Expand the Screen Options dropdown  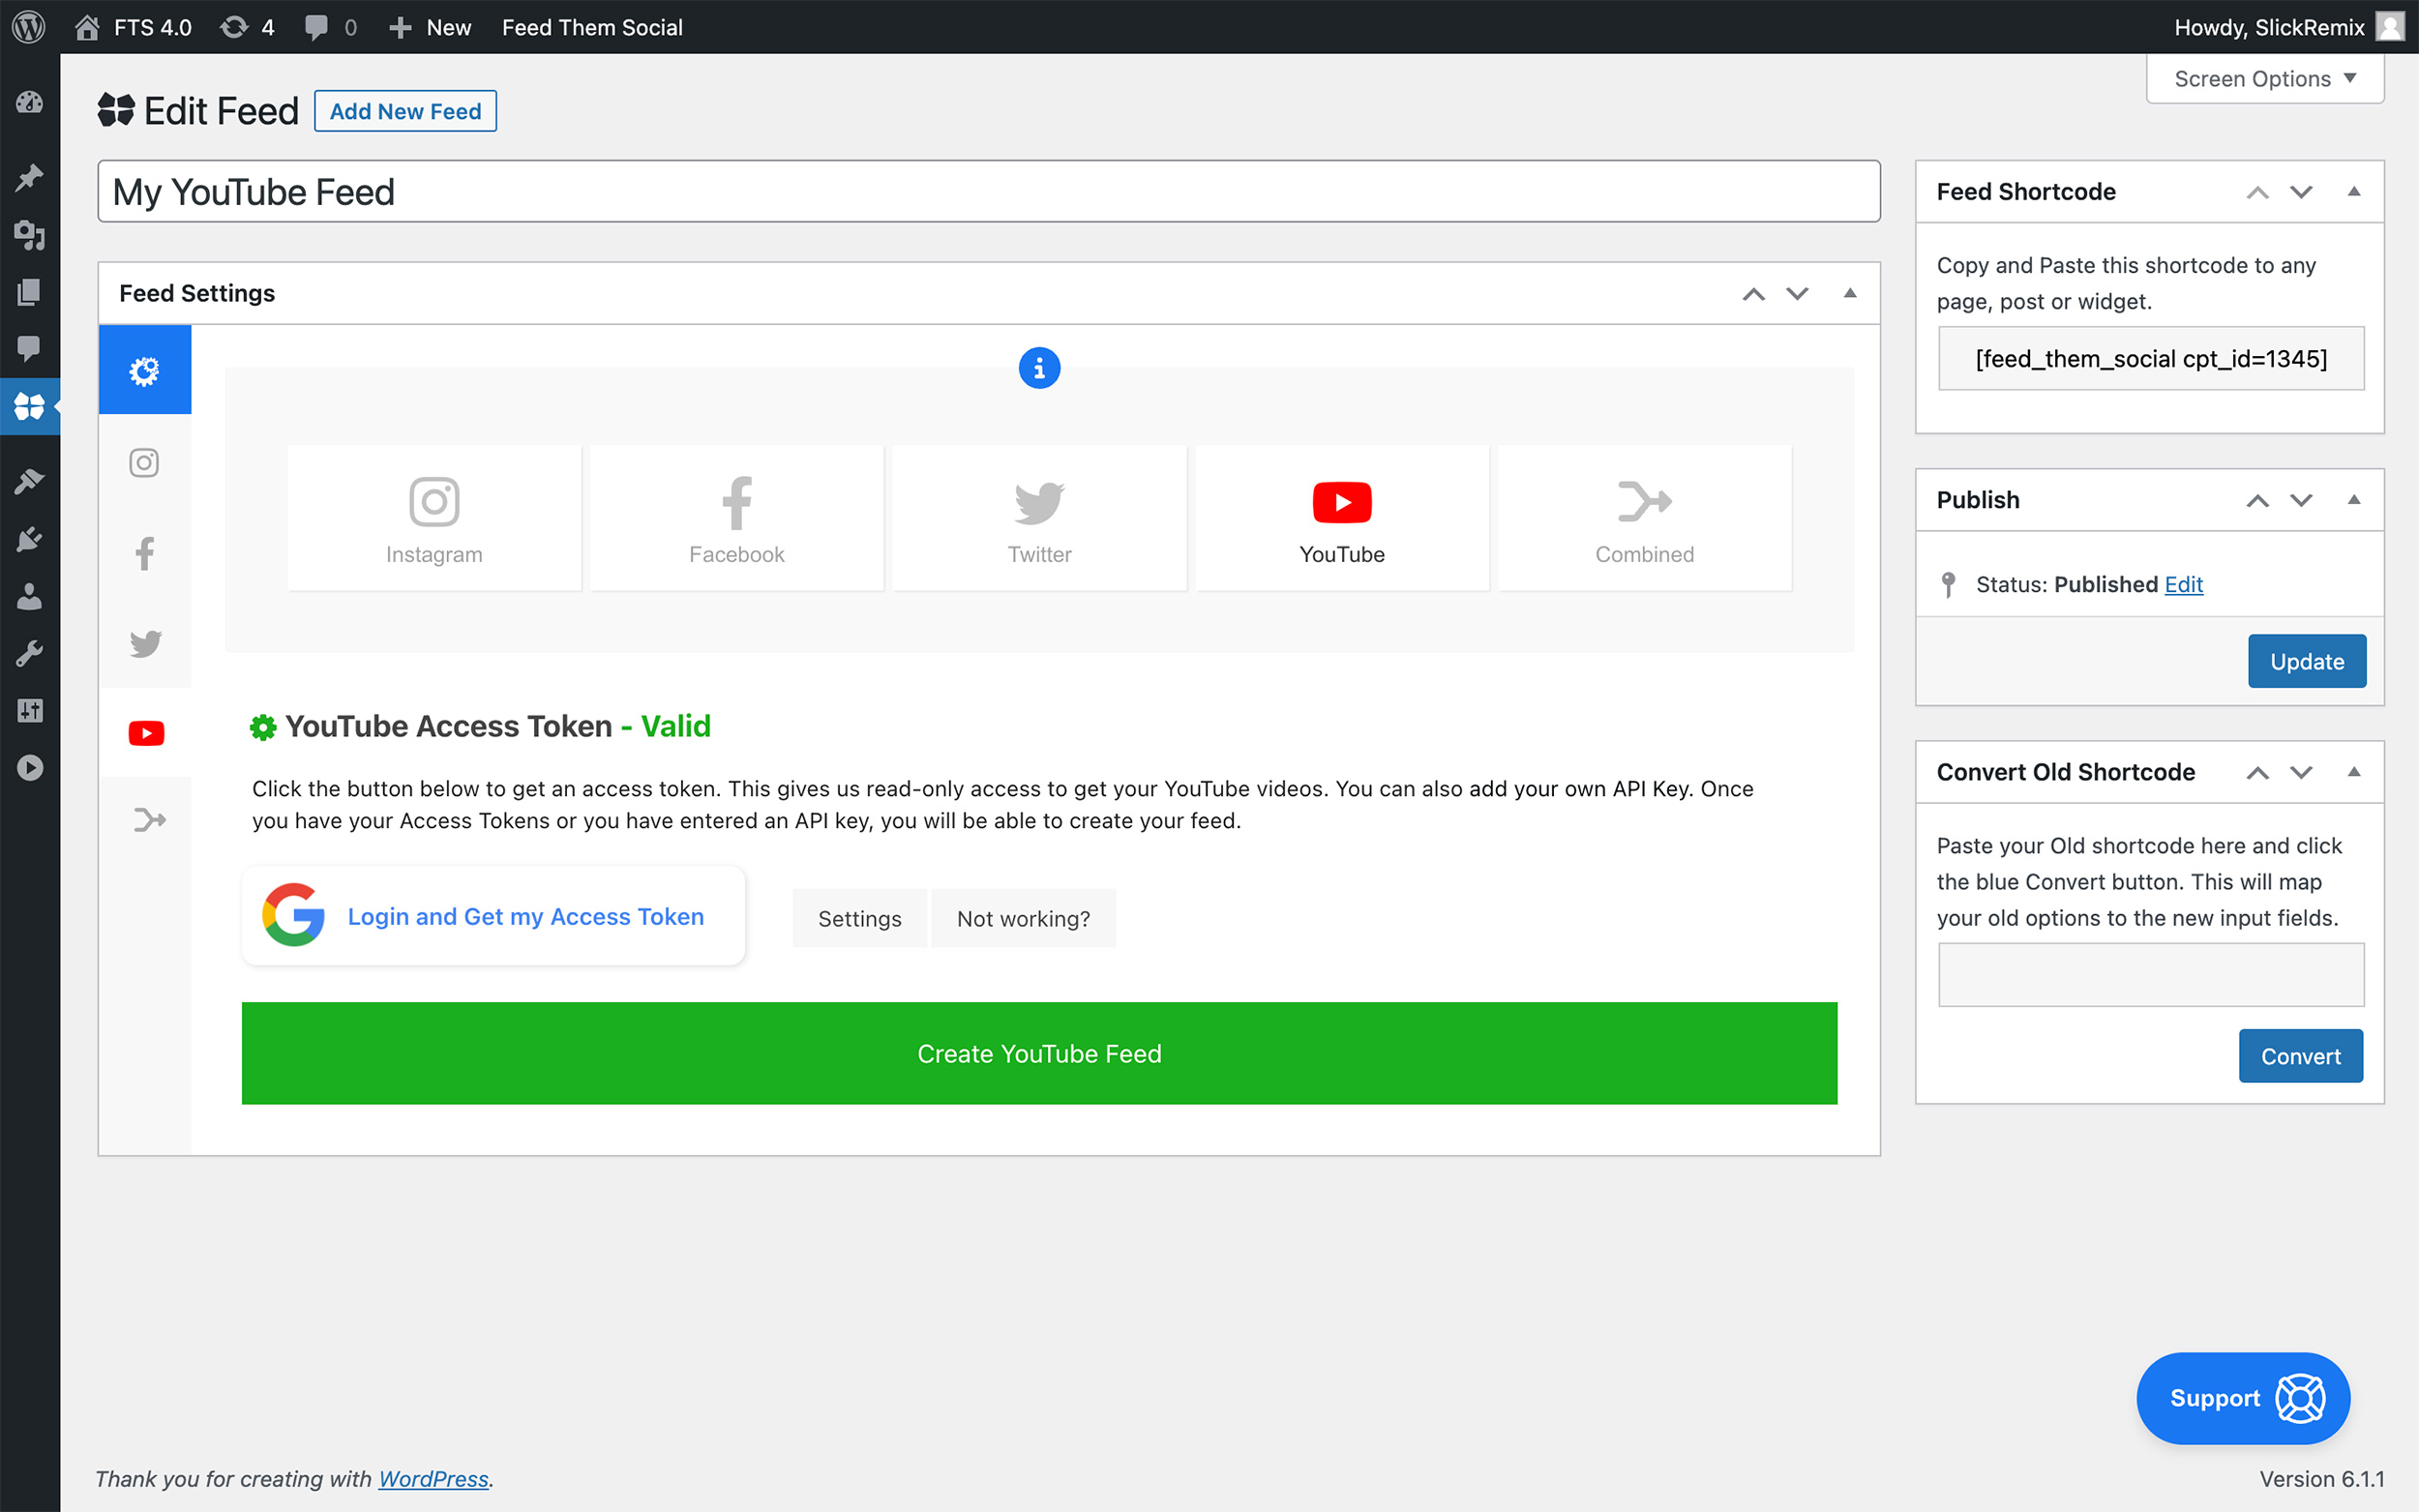(2265, 79)
